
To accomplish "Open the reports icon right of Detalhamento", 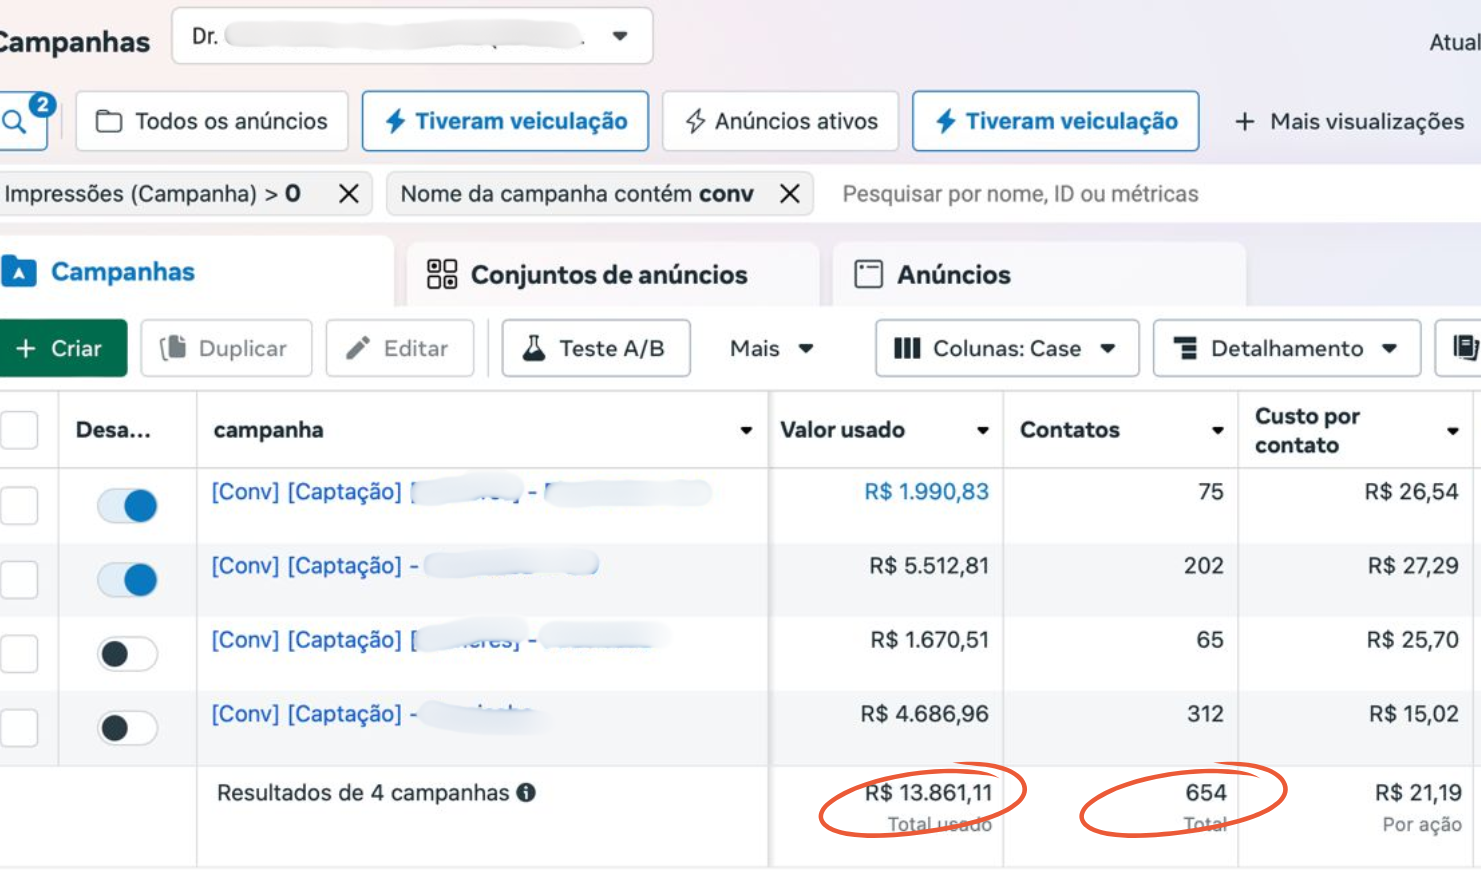I will [x=1463, y=348].
